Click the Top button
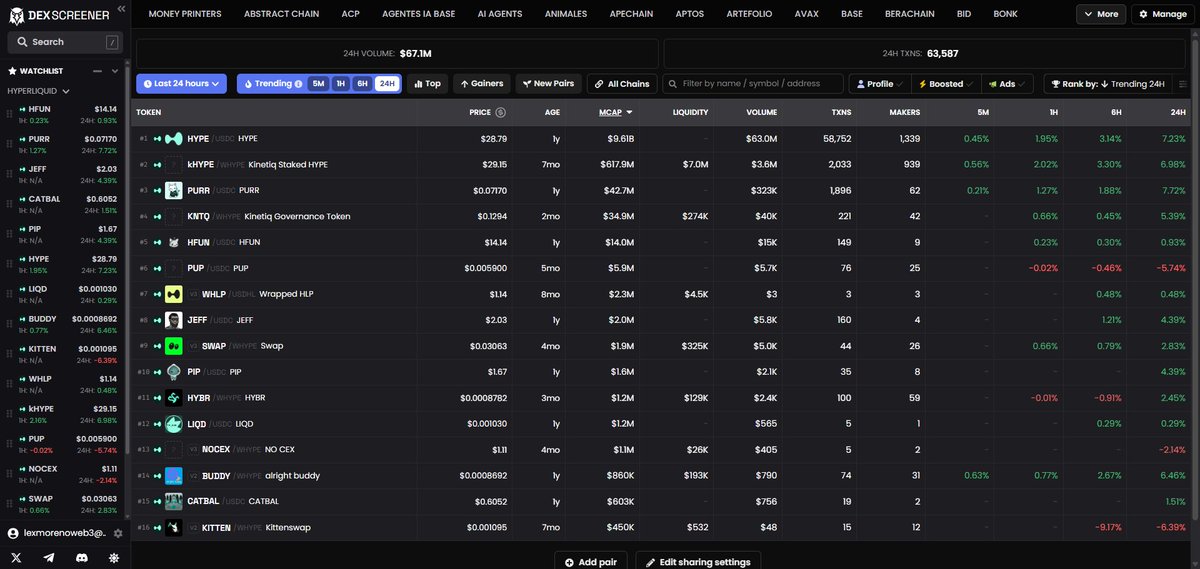Image resolution: width=1200 pixels, height=569 pixels. coord(426,84)
